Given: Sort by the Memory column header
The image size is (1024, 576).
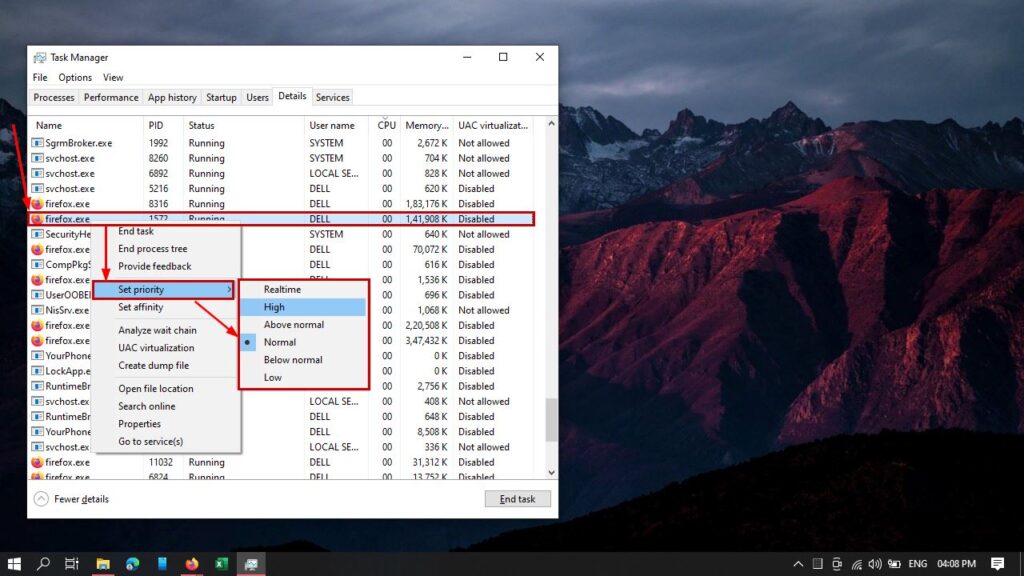Looking at the screenshot, I should click(426, 125).
